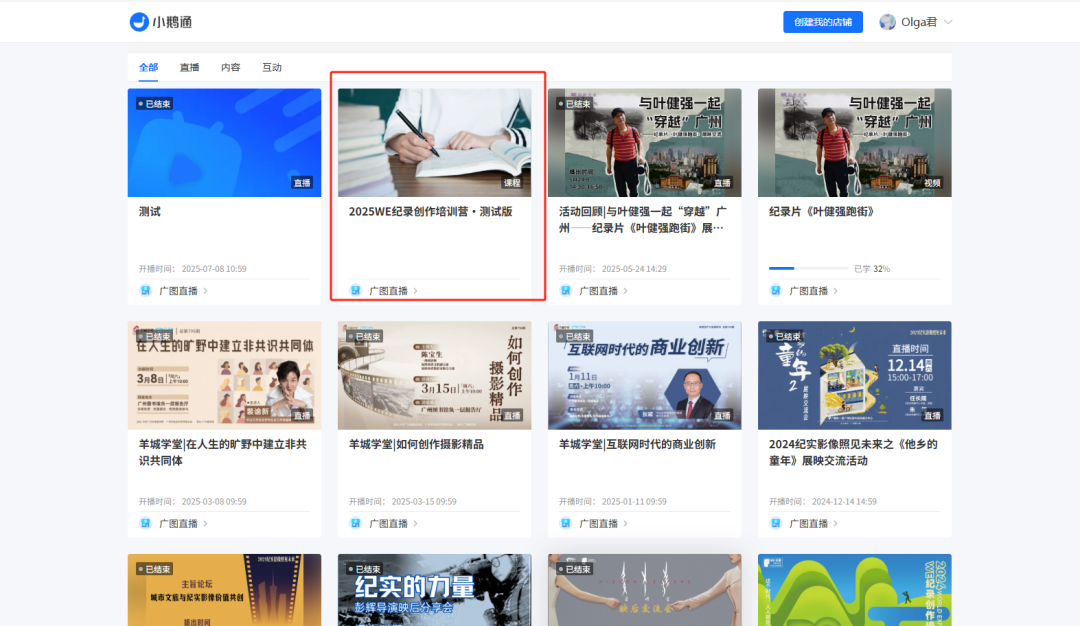The height and width of the screenshot is (626, 1080).
Task: Click the 直播 tag on 测试 thumbnail
Action: click(302, 183)
